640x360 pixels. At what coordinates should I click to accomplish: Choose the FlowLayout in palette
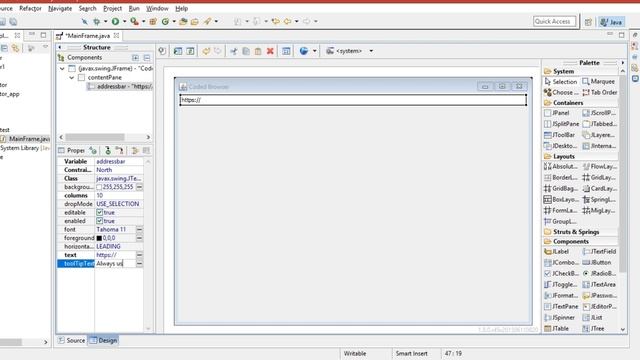tap(600, 167)
